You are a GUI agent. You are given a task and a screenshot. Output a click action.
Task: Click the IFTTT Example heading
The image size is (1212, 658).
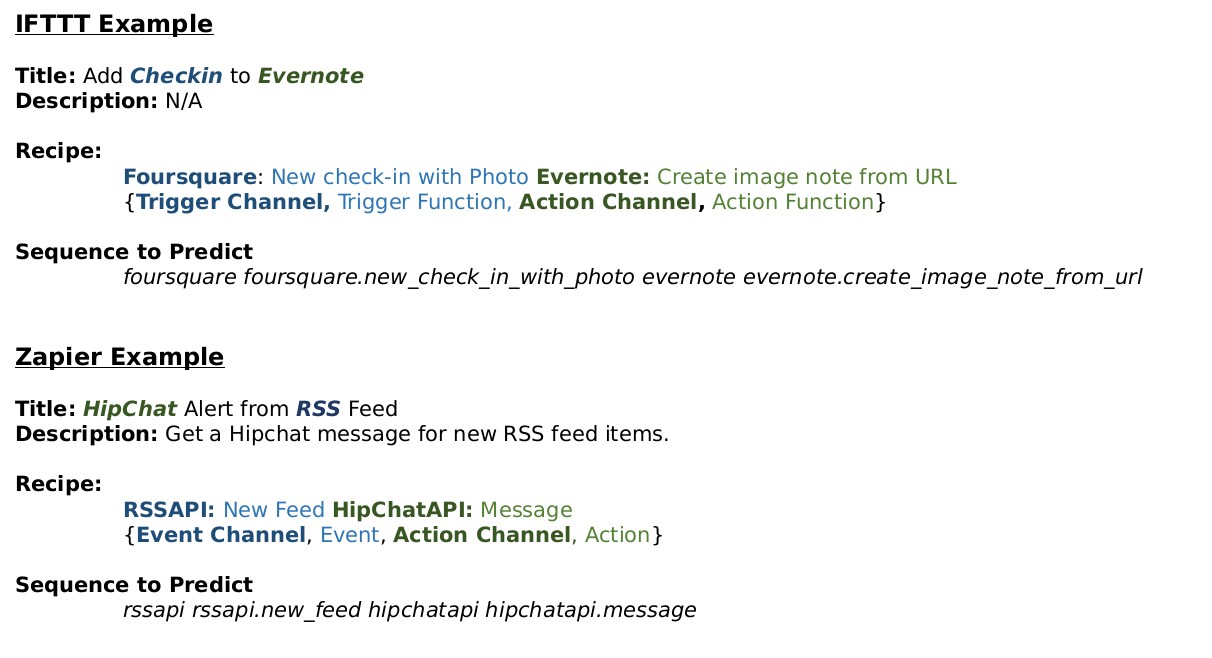pyautogui.click(x=114, y=24)
